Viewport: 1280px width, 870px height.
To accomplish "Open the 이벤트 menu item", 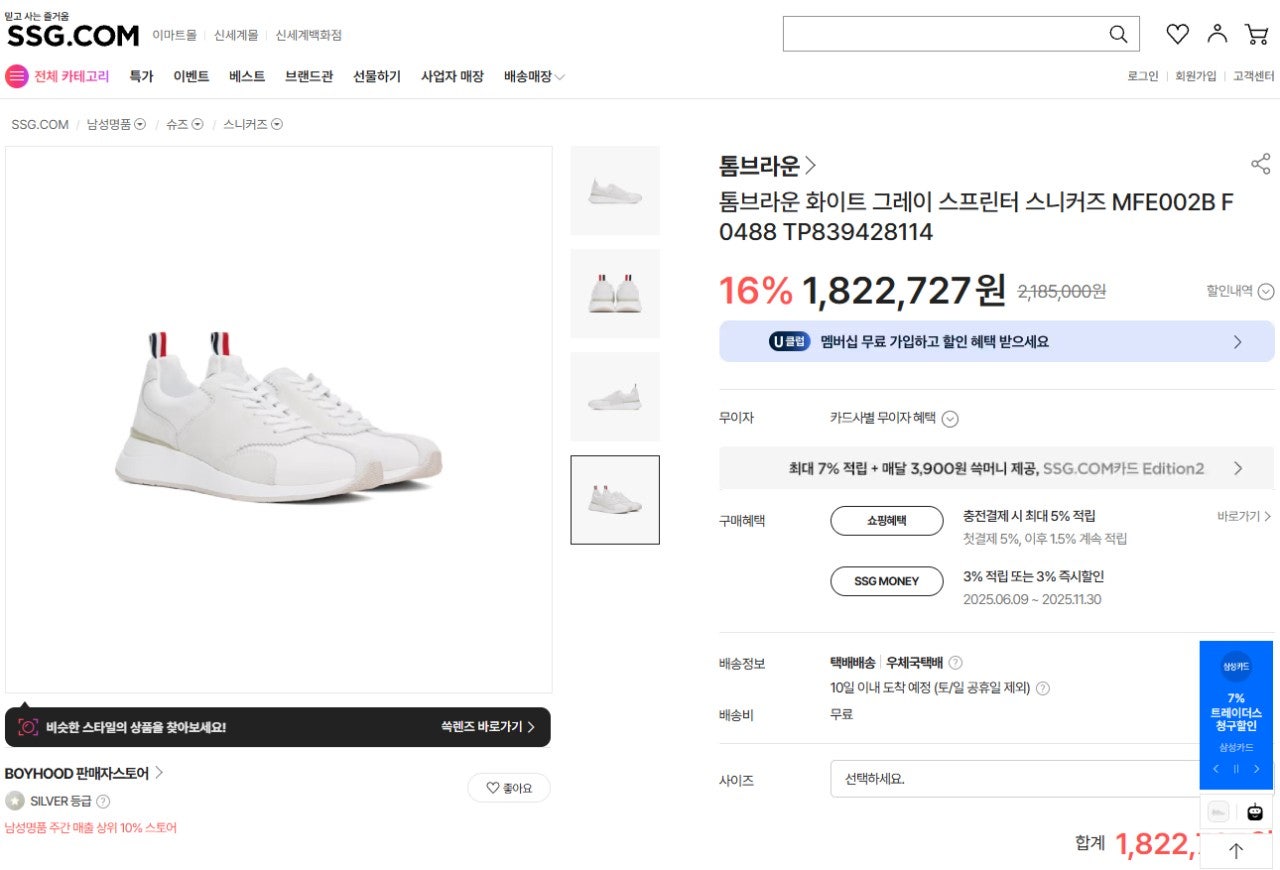I will (191, 76).
